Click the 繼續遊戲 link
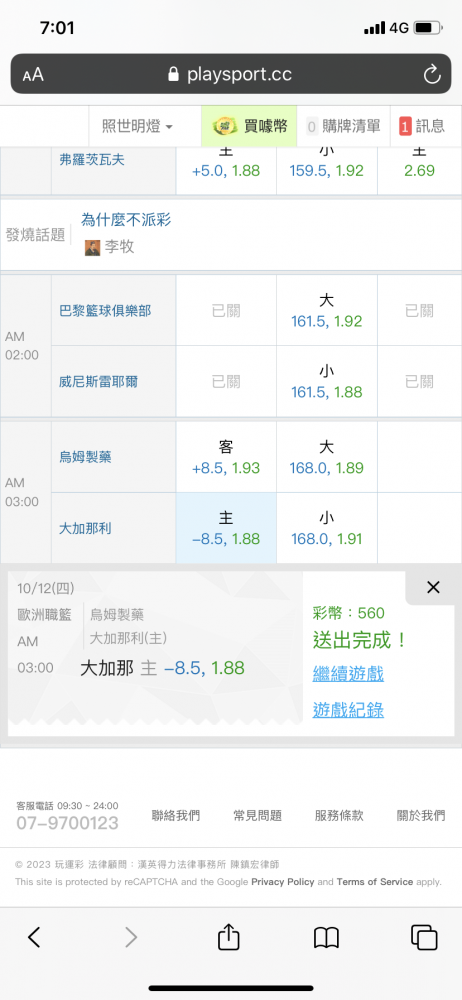The image size is (462, 1000). click(348, 673)
